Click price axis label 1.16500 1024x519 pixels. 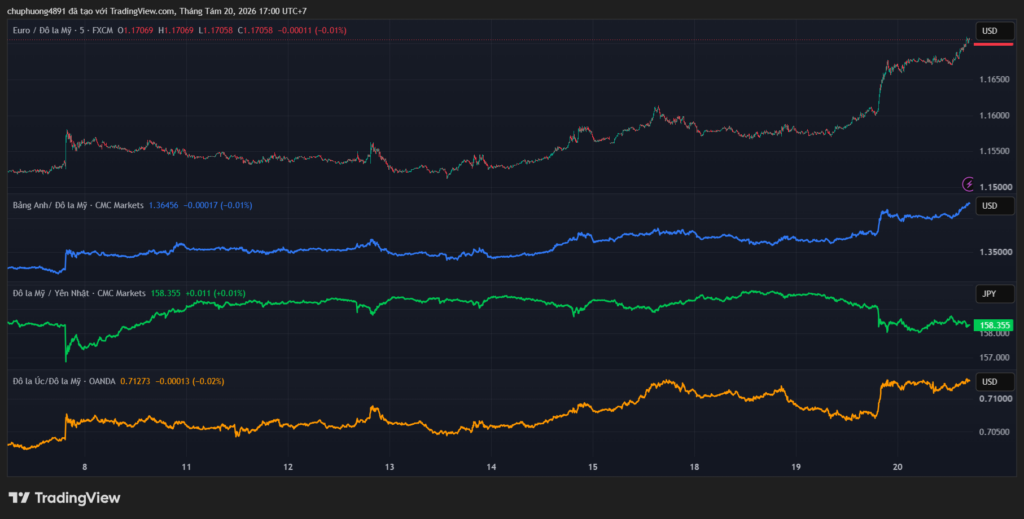[x=994, y=80]
